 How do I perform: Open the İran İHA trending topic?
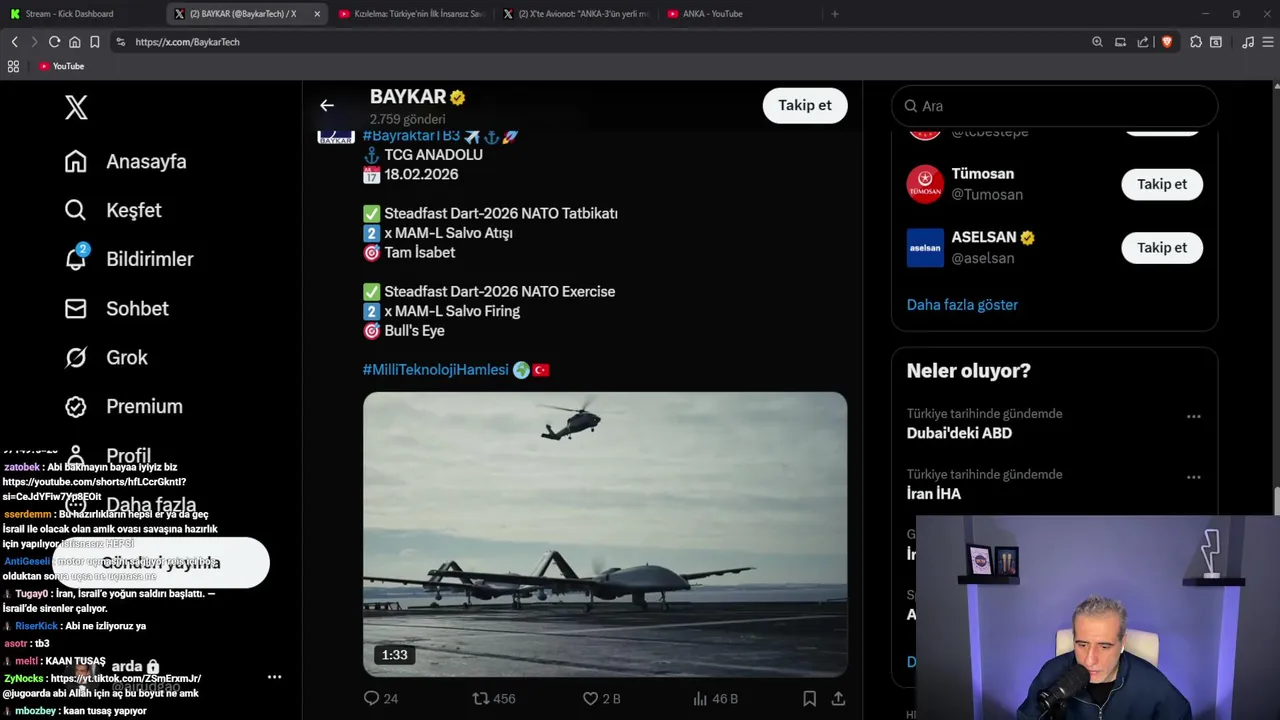point(933,494)
